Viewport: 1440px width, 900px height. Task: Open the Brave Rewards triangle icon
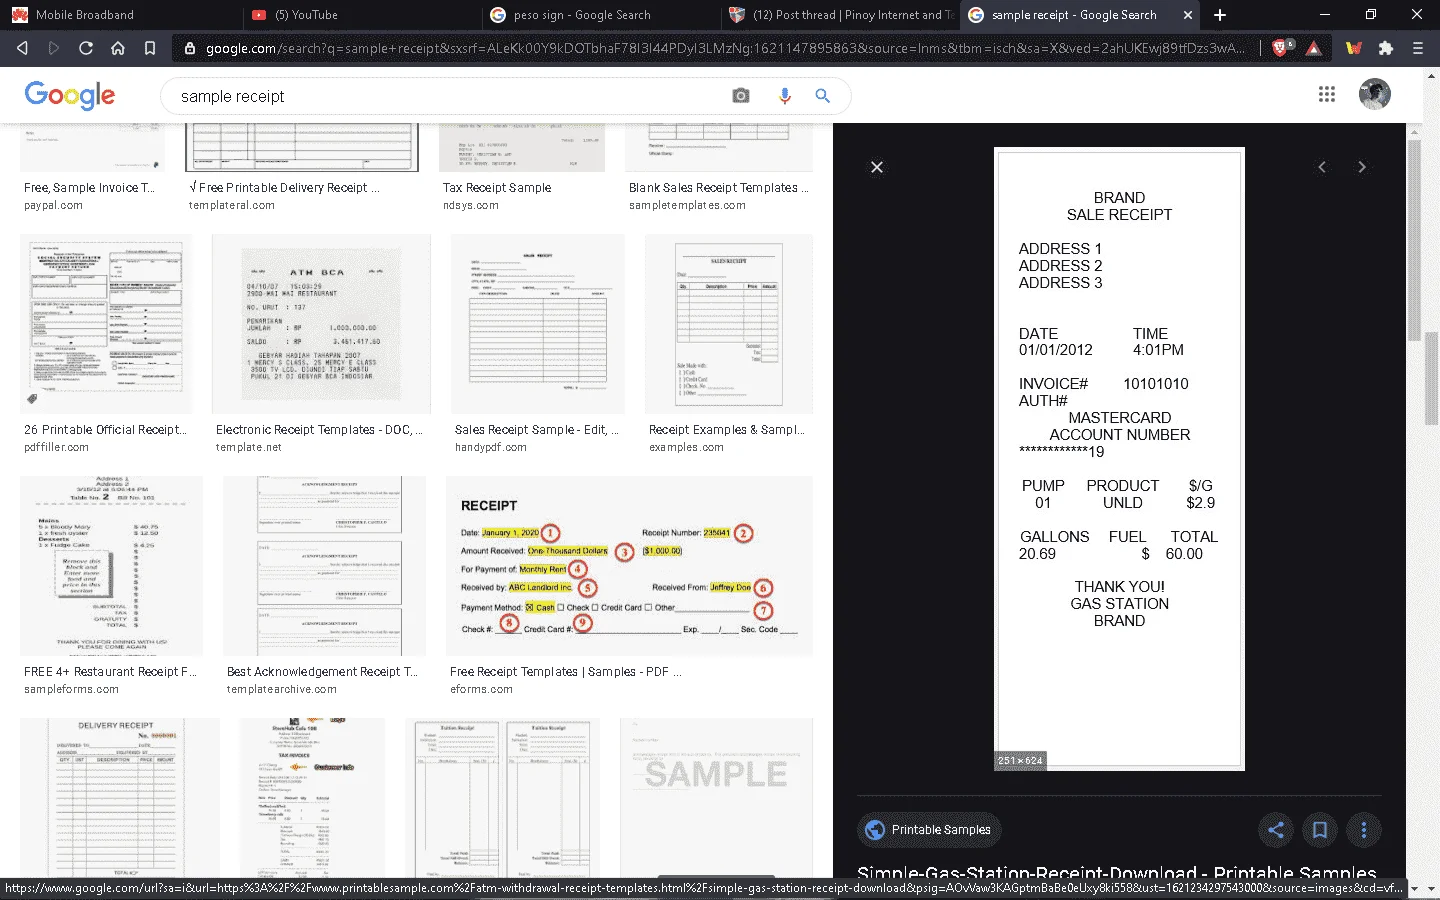coord(1314,48)
